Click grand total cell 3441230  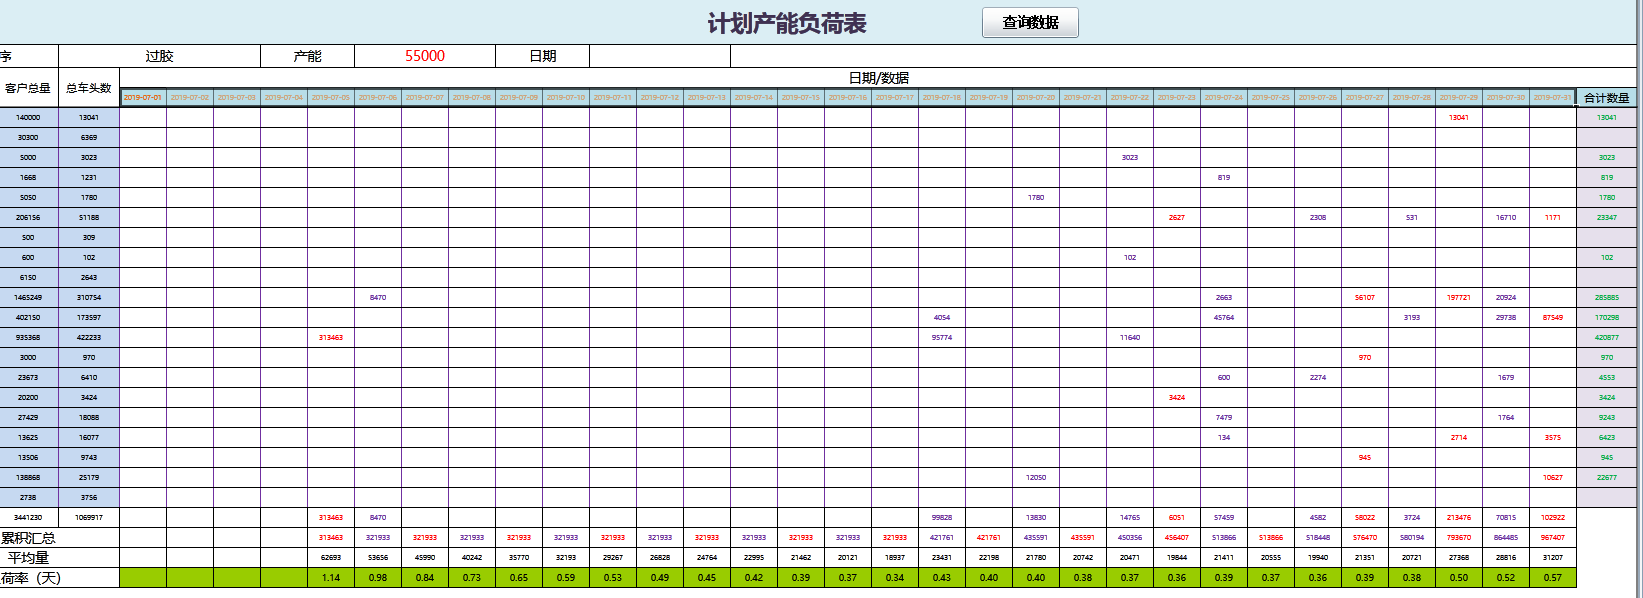coord(28,518)
